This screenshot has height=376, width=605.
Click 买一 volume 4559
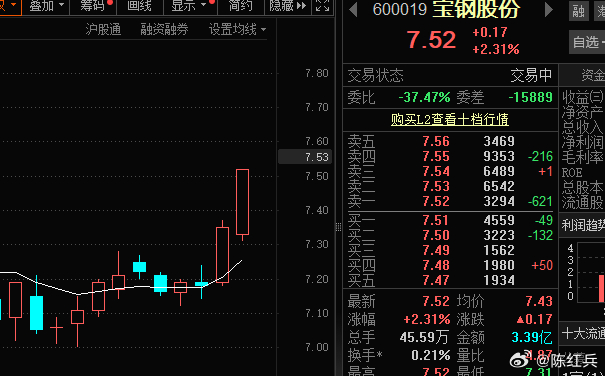pos(499,220)
